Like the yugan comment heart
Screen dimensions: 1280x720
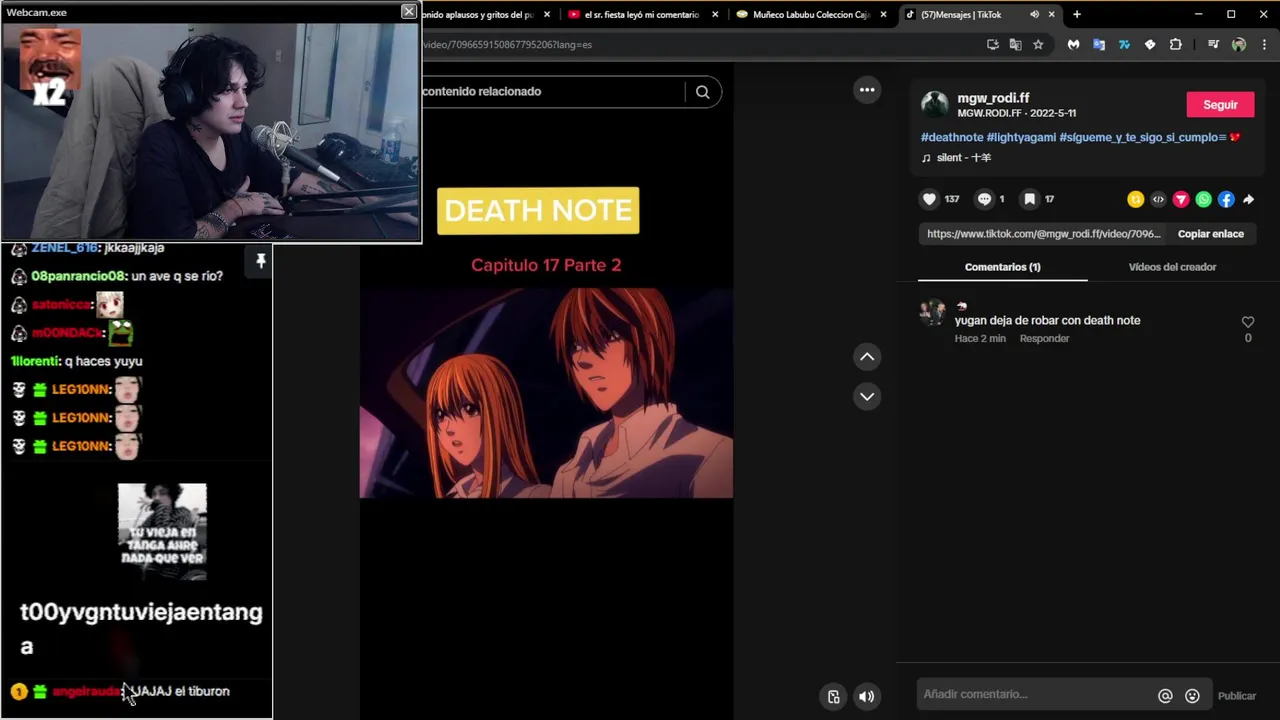(1248, 322)
